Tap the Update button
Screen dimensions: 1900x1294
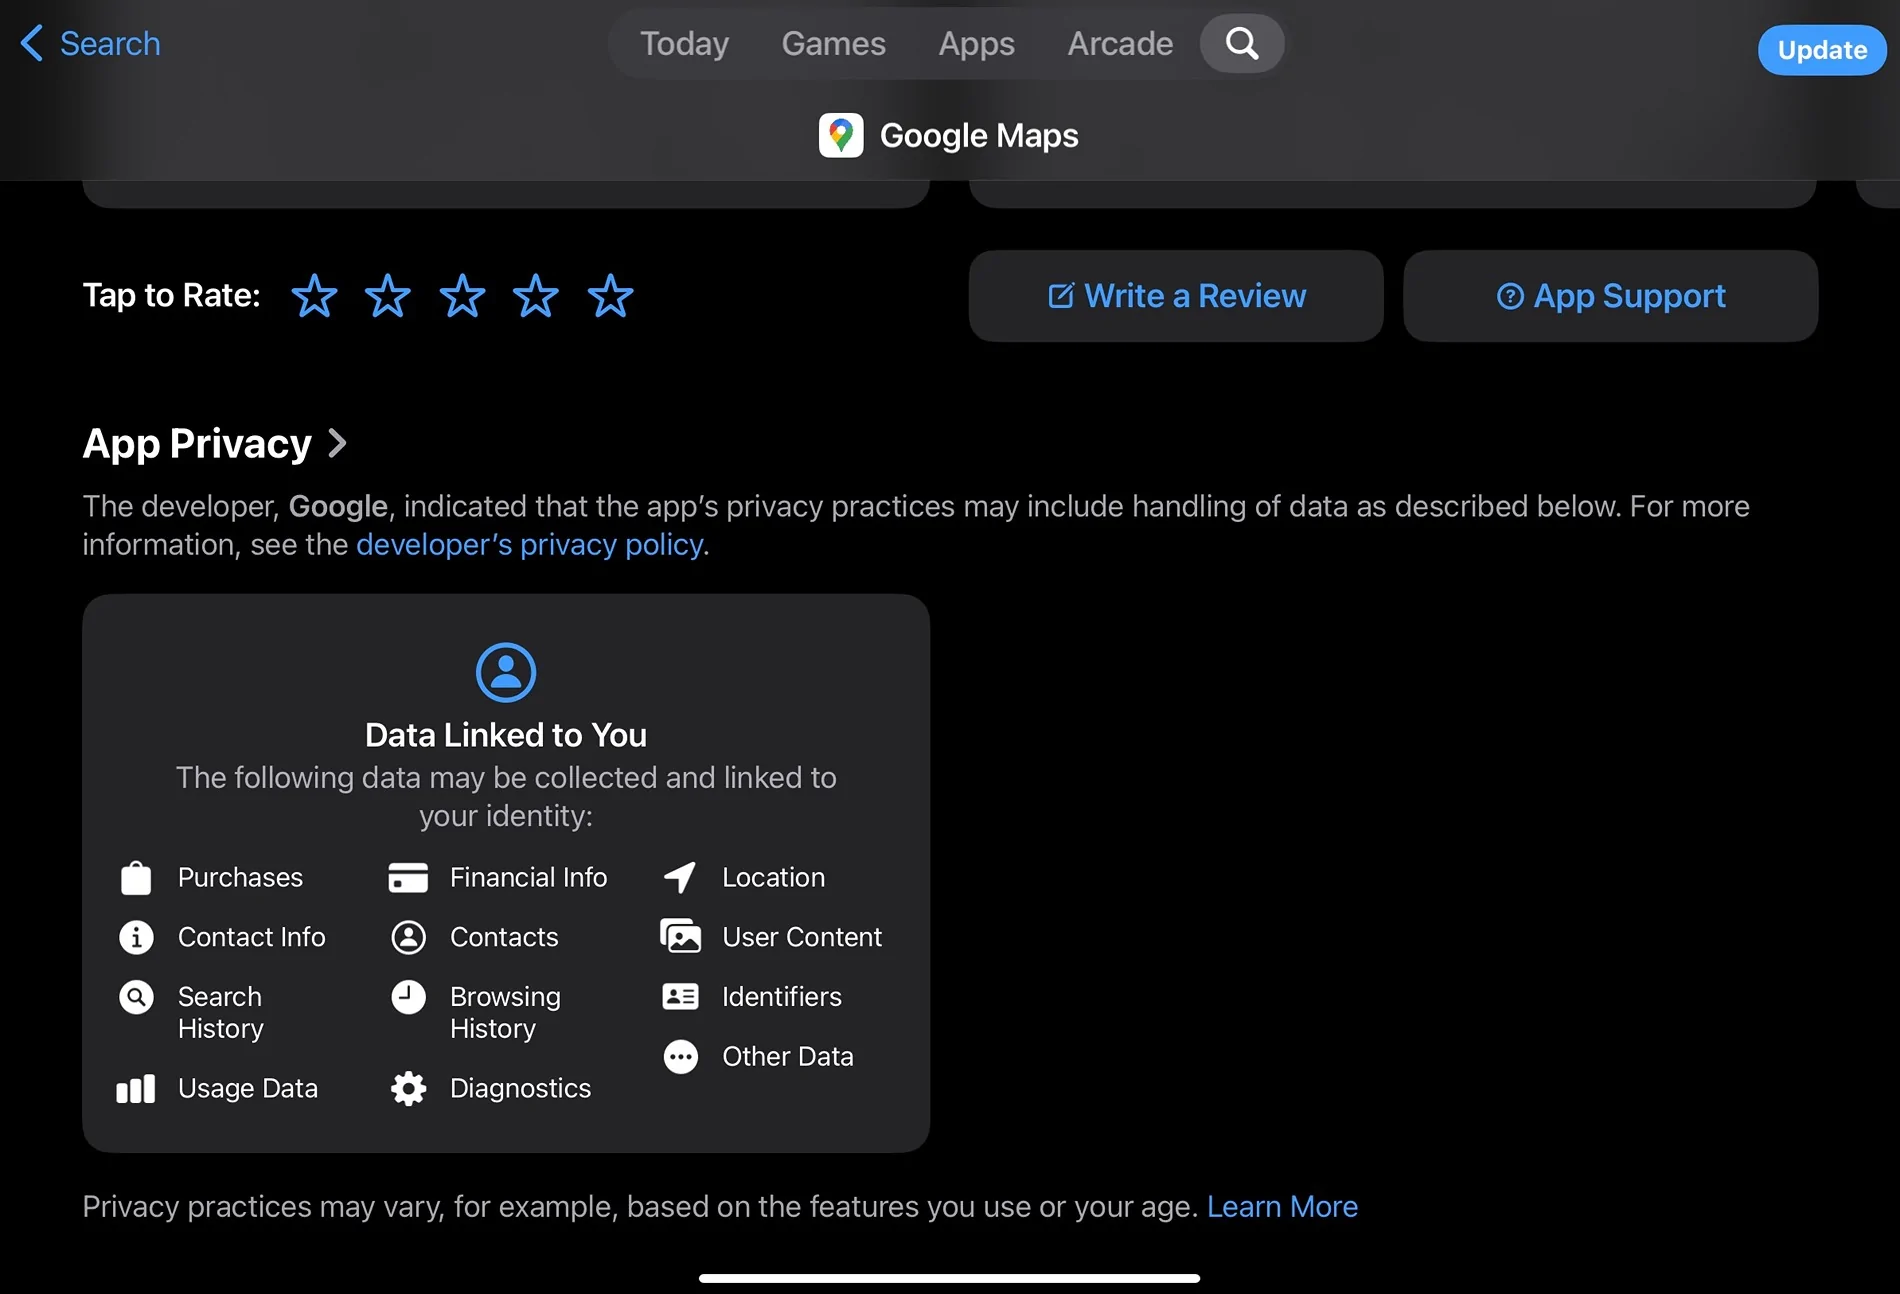pyautogui.click(x=1822, y=50)
